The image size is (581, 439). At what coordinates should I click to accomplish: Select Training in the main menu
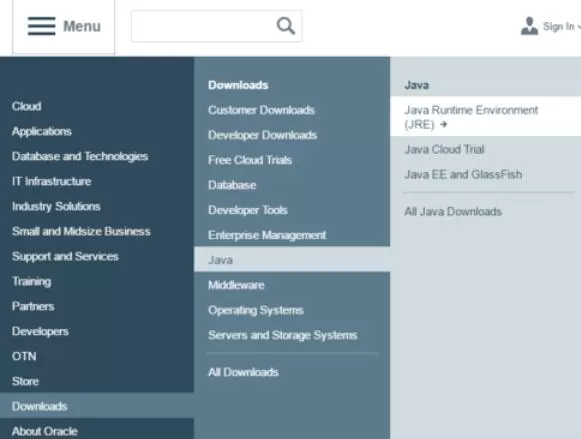[31, 282]
